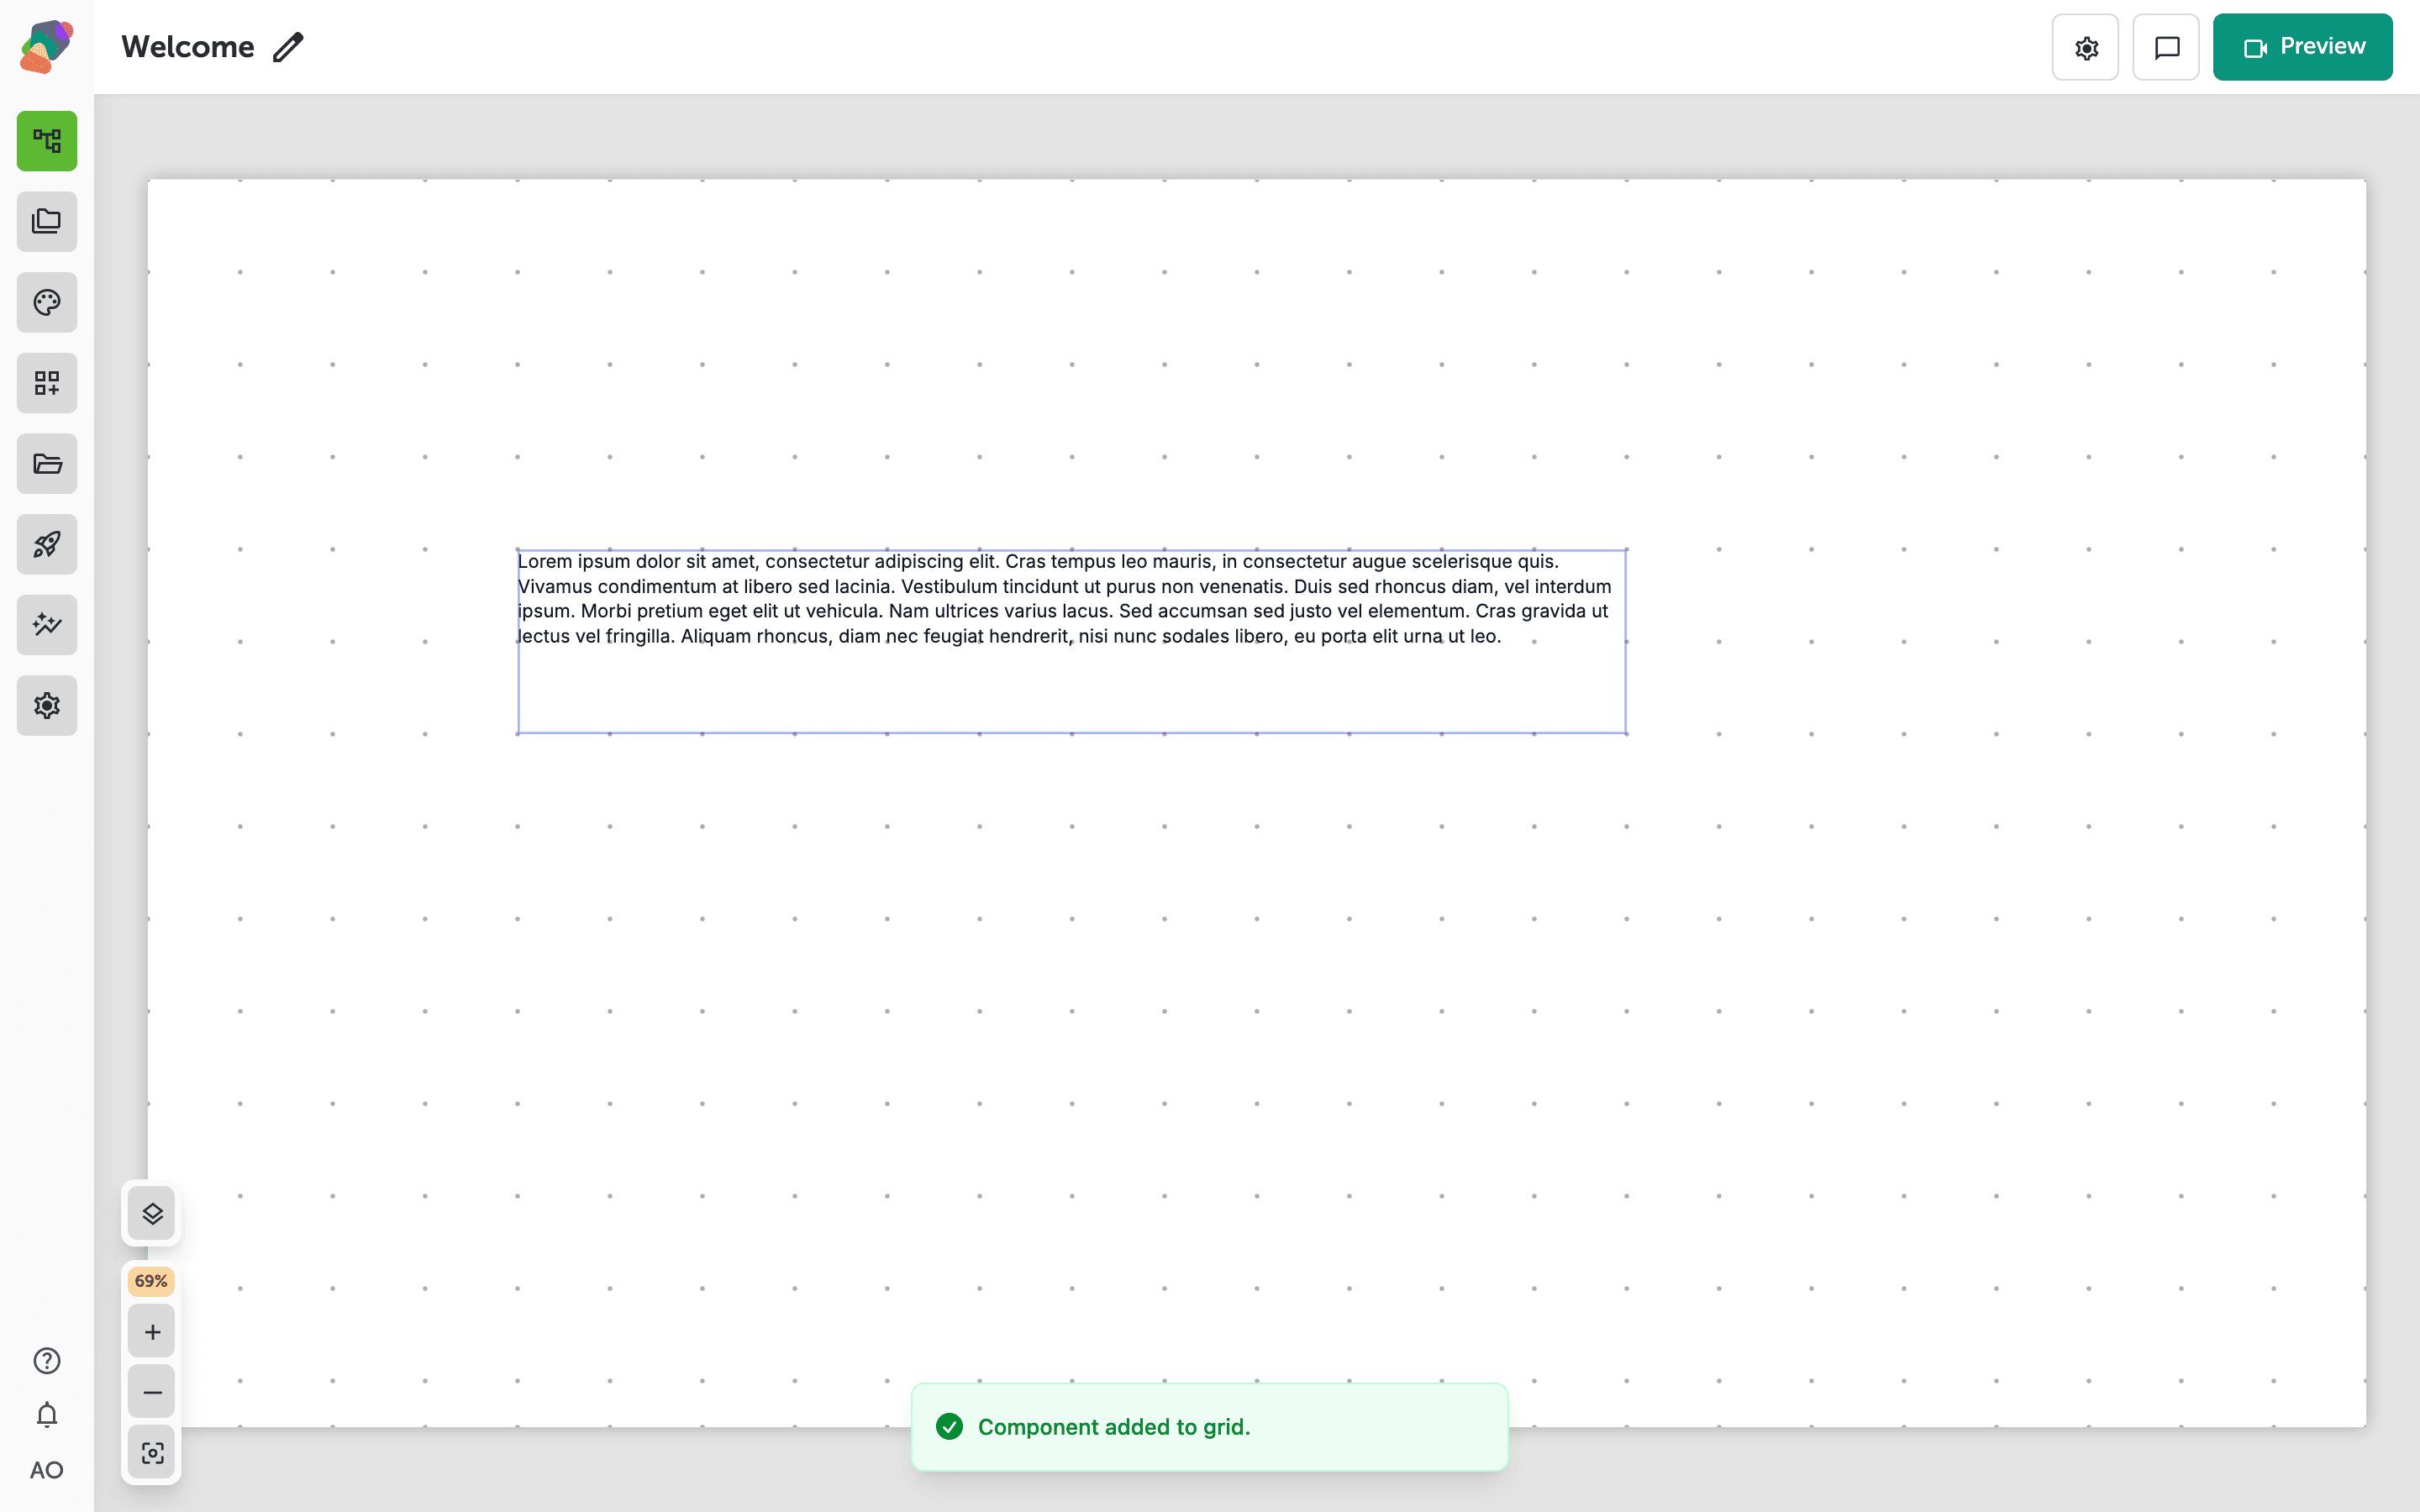Open the page tree structure panel
This screenshot has width=2420, height=1512.
point(47,141)
